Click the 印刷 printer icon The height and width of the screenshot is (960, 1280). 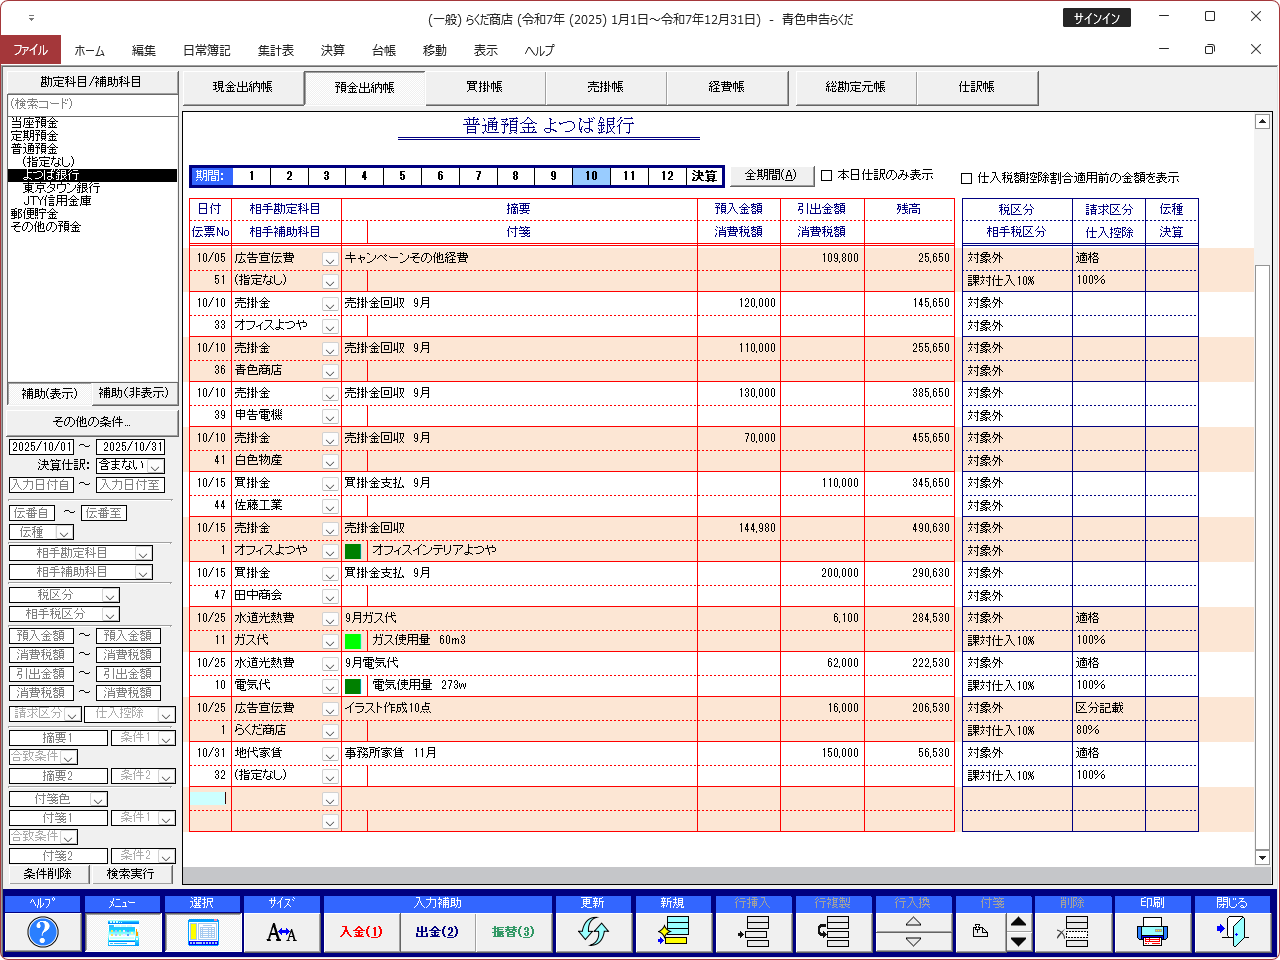1152,932
